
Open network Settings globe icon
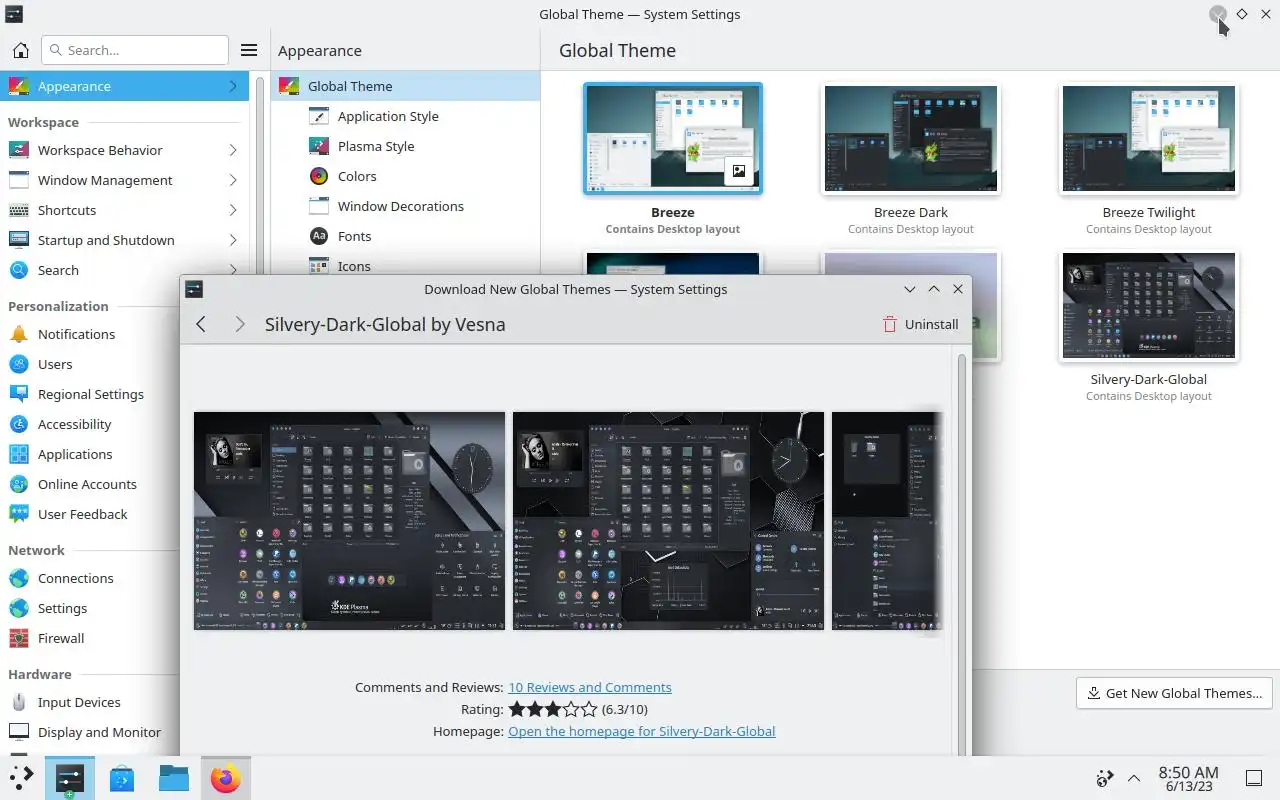click(19, 608)
